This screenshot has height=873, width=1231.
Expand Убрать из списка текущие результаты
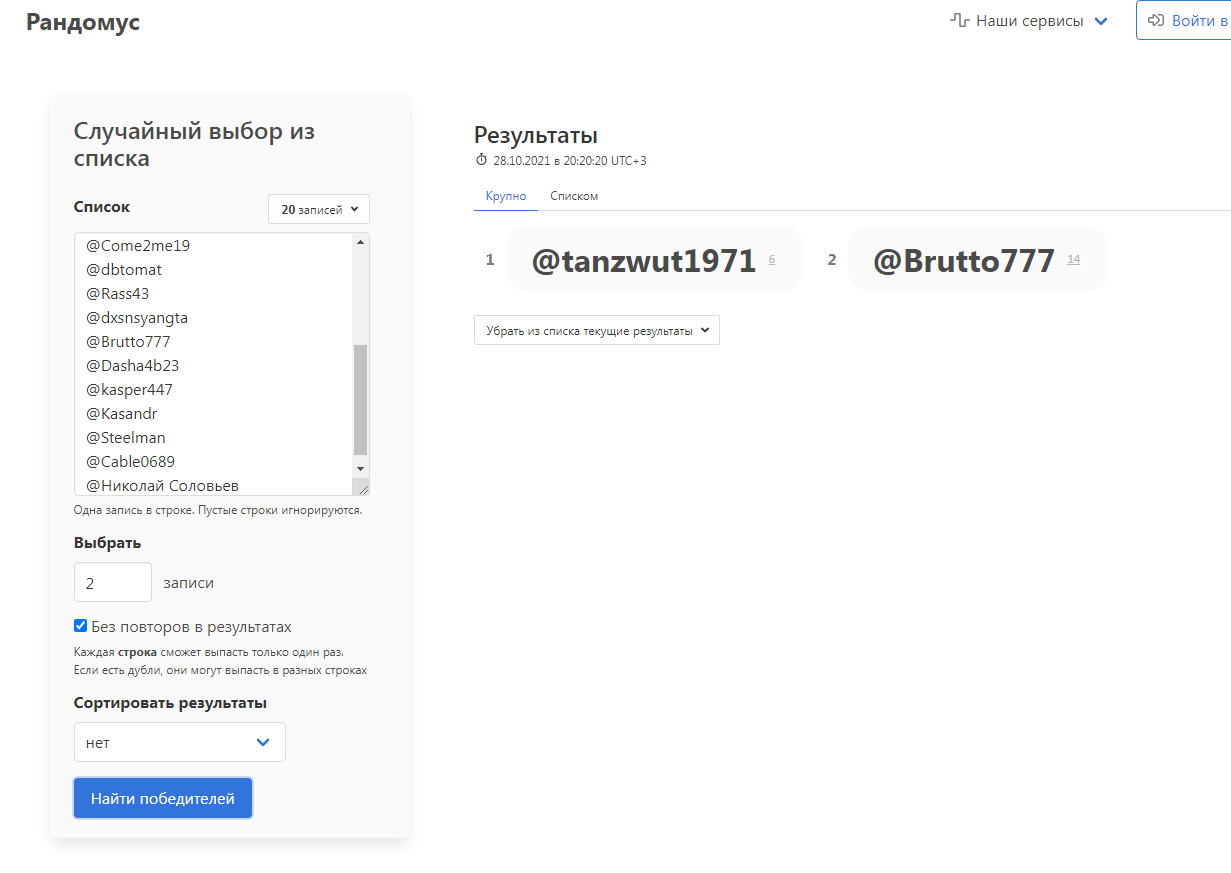coord(597,331)
